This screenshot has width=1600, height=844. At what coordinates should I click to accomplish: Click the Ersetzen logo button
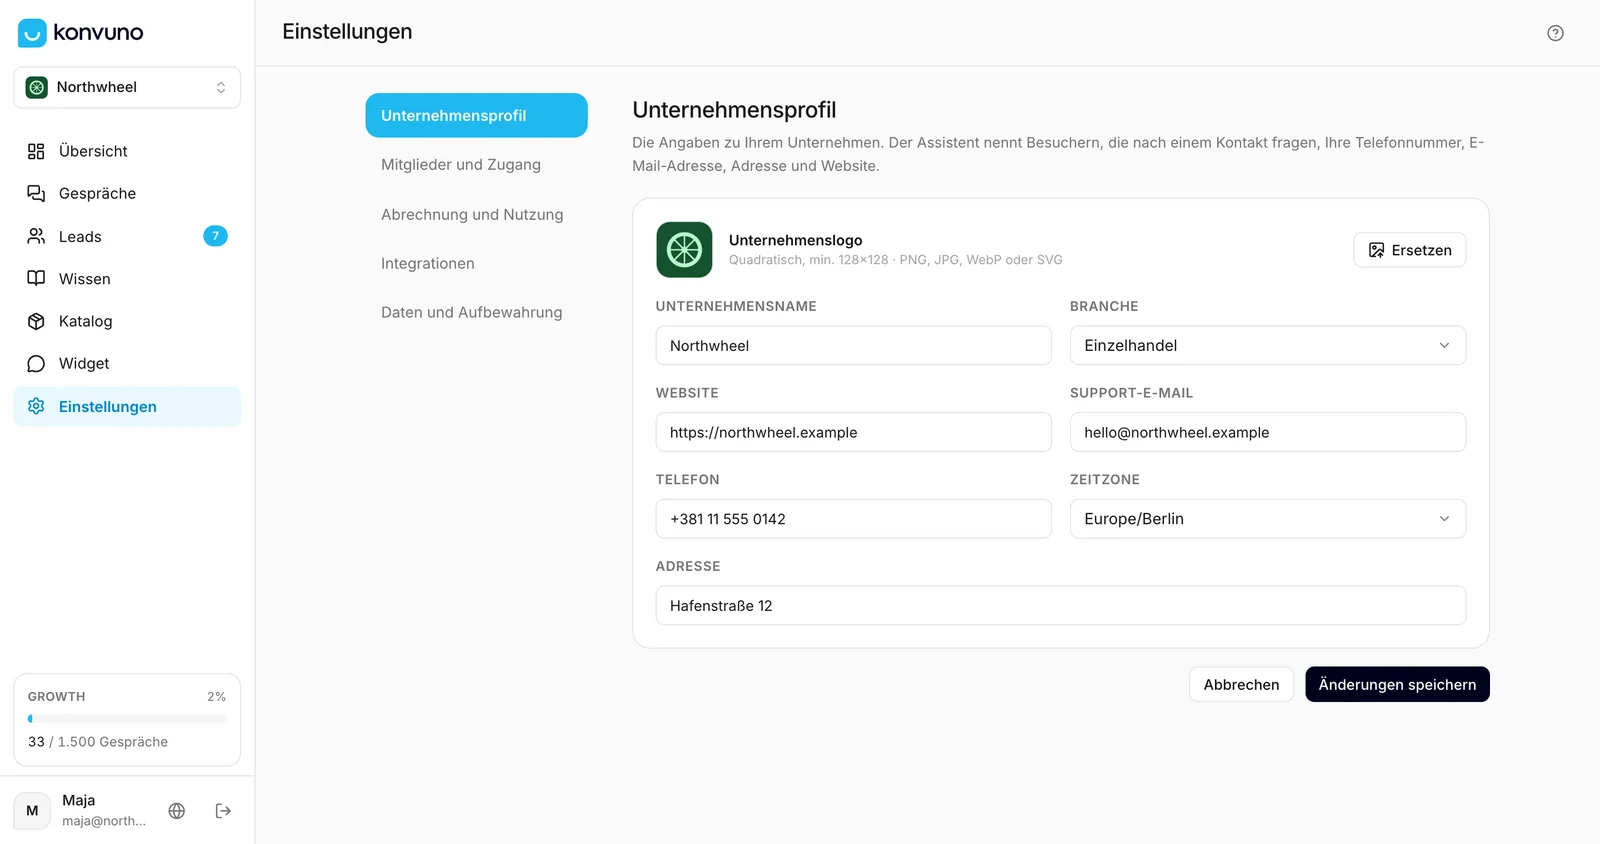(x=1410, y=250)
